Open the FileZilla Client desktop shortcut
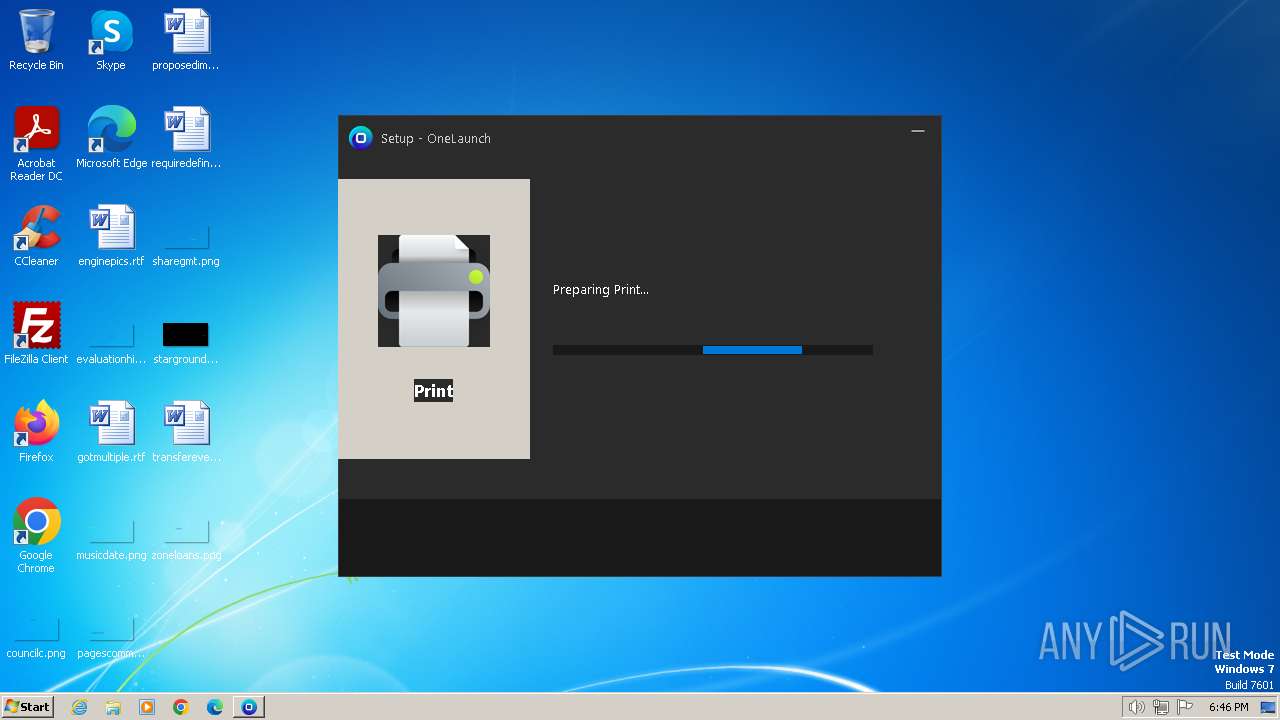This screenshot has width=1280, height=720. pyautogui.click(x=36, y=333)
